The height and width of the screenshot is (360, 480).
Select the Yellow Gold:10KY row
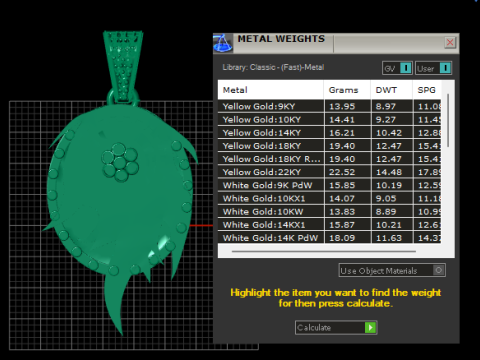(x=329, y=119)
